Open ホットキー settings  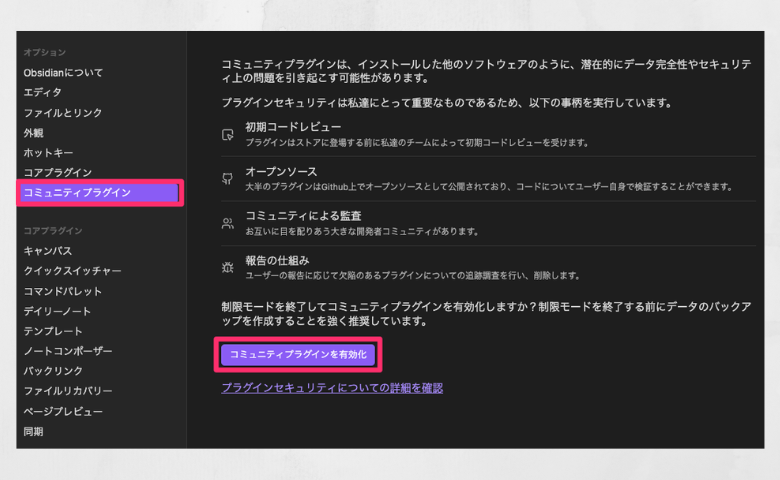(48, 153)
